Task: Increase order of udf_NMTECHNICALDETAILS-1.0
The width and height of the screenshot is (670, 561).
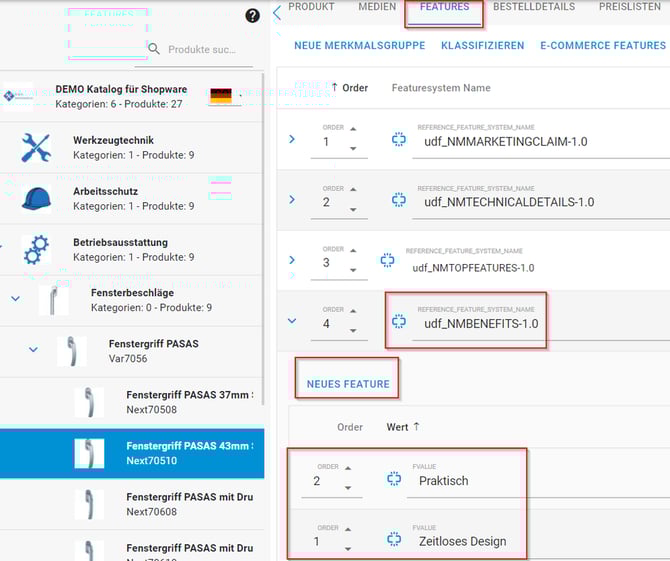Action: [x=353, y=189]
